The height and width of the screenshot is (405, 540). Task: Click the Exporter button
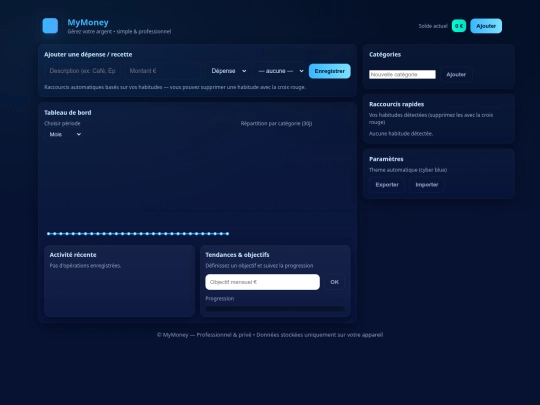(387, 185)
